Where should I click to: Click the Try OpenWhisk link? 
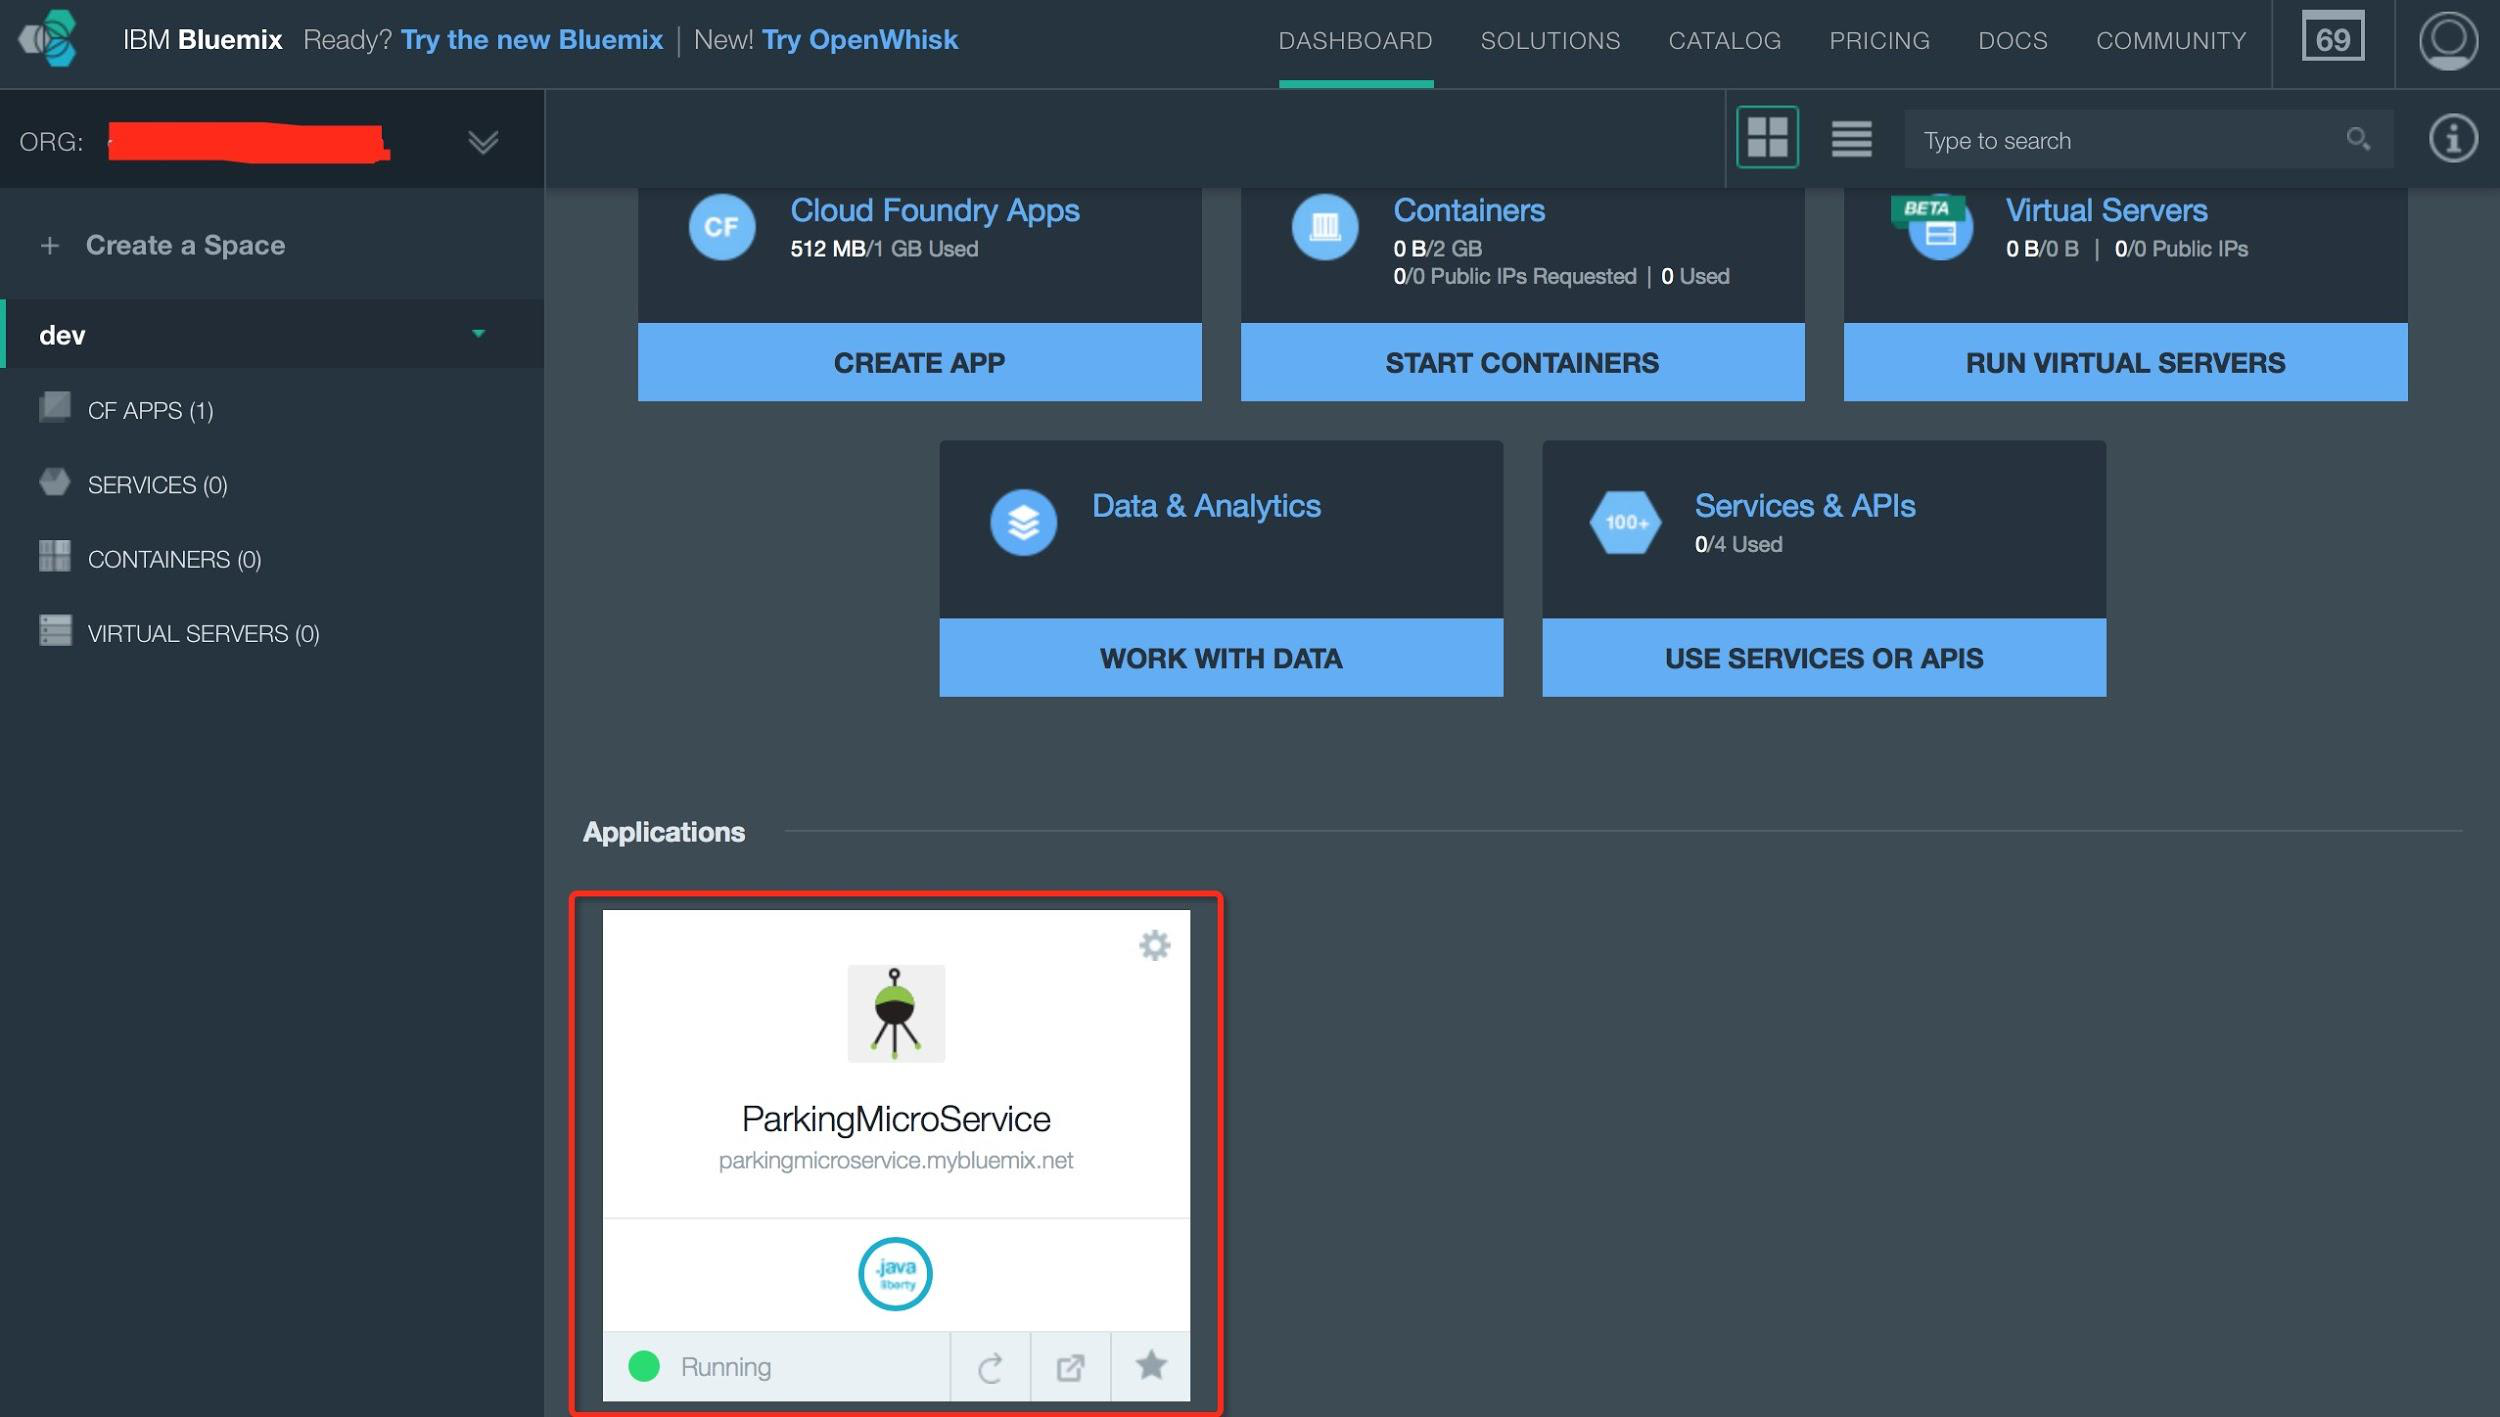(x=860, y=40)
